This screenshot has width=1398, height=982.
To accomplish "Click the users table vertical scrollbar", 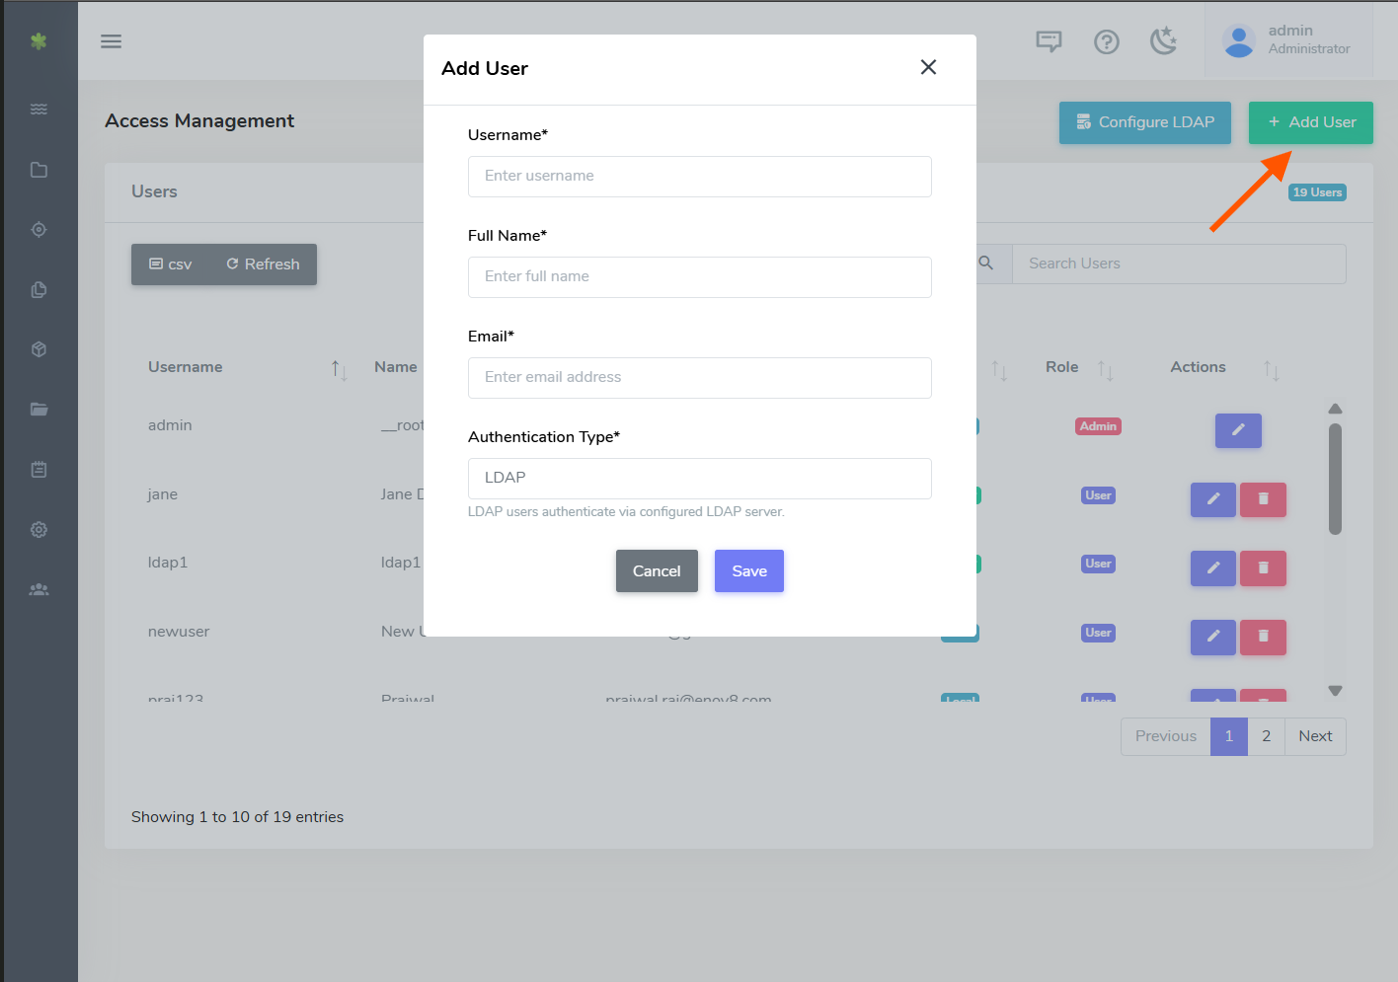I will pyautogui.click(x=1335, y=480).
